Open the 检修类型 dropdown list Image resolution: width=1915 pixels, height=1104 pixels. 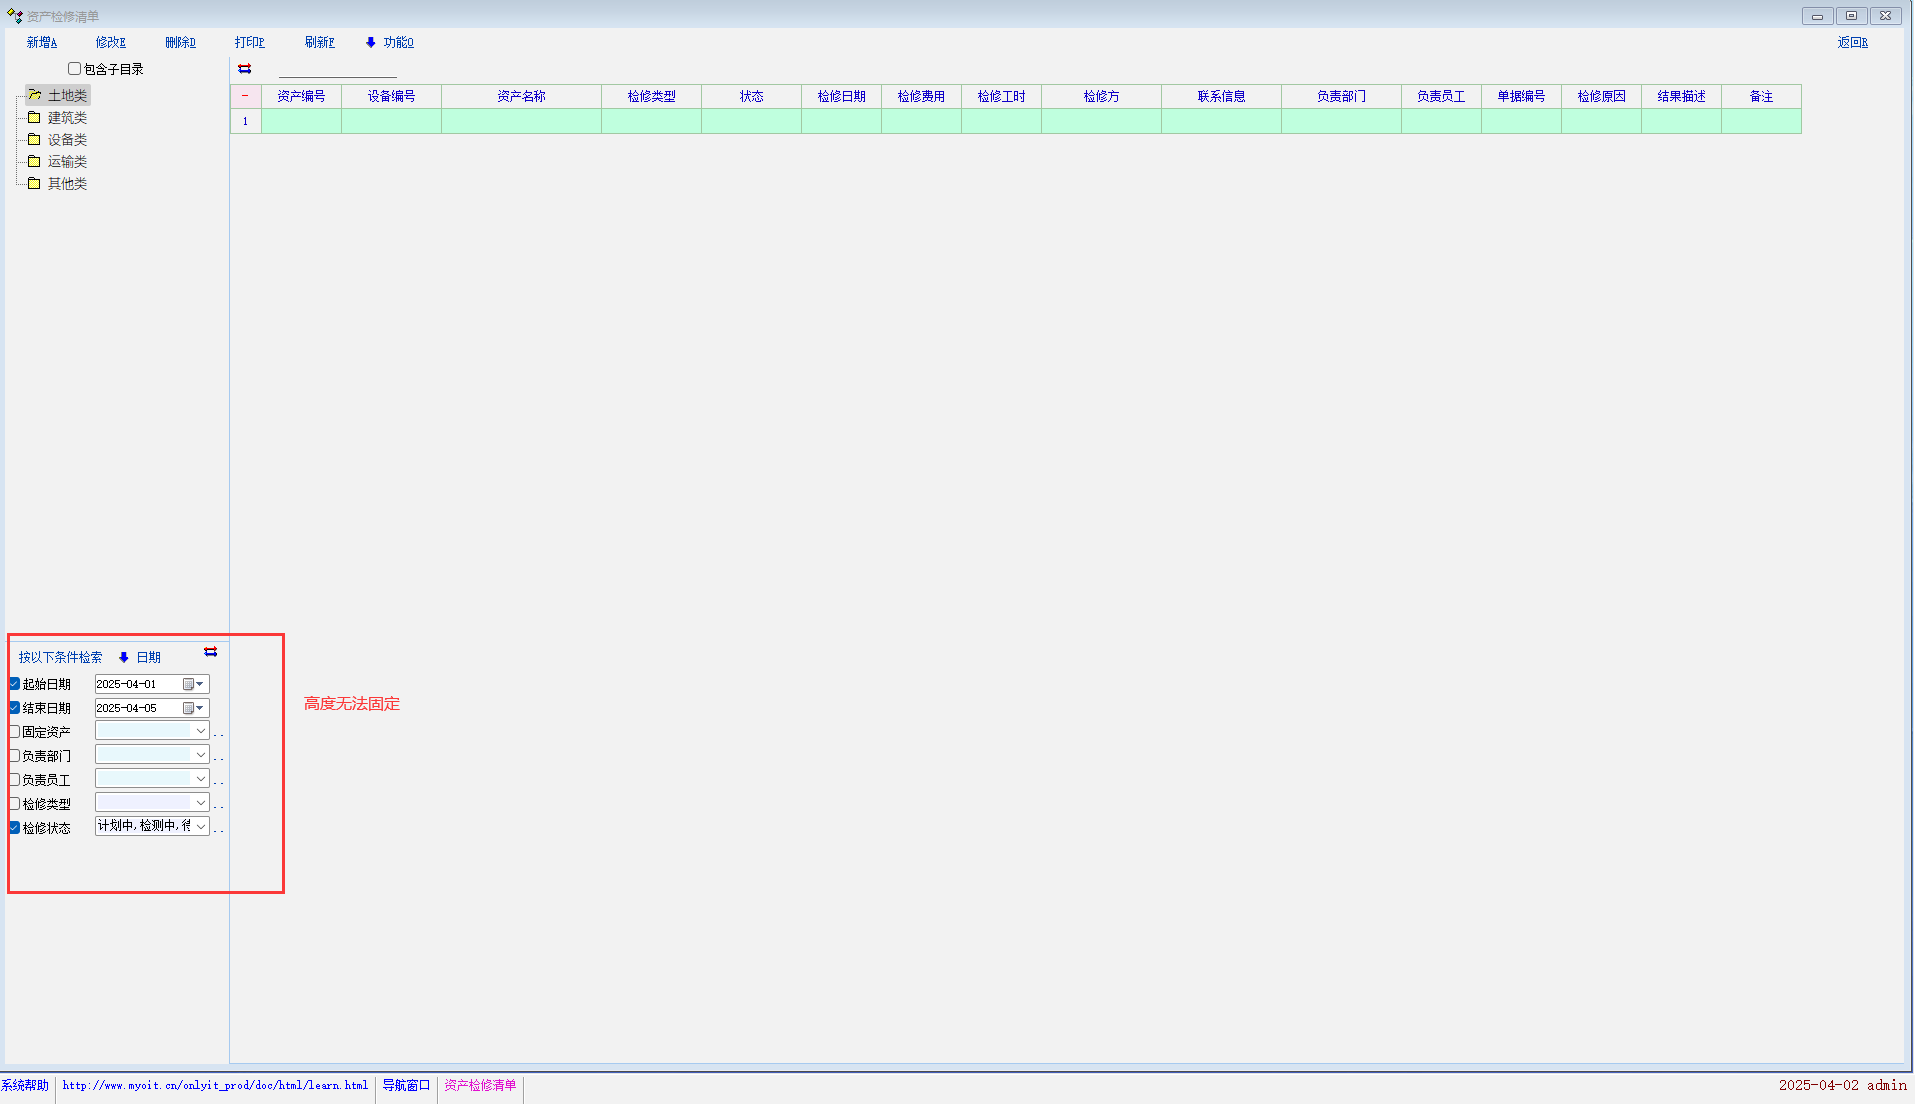pyautogui.click(x=200, y=803)
